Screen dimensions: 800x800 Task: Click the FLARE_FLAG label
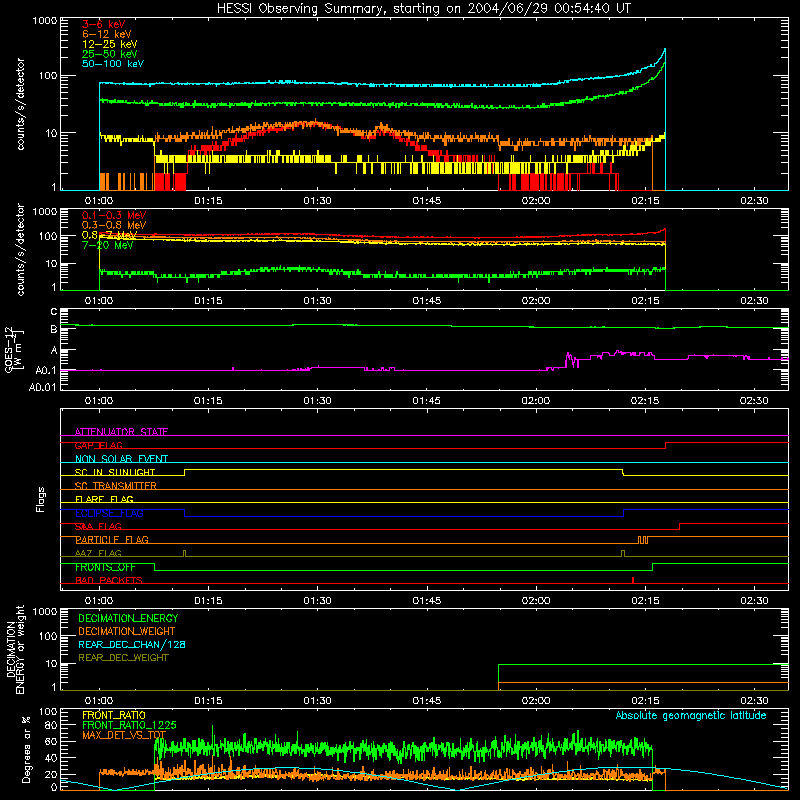pos(104,499)
